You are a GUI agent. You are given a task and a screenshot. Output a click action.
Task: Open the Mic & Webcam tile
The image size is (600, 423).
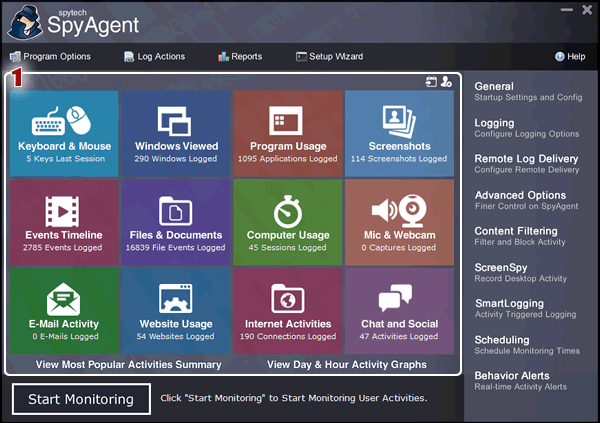(399, 222)
